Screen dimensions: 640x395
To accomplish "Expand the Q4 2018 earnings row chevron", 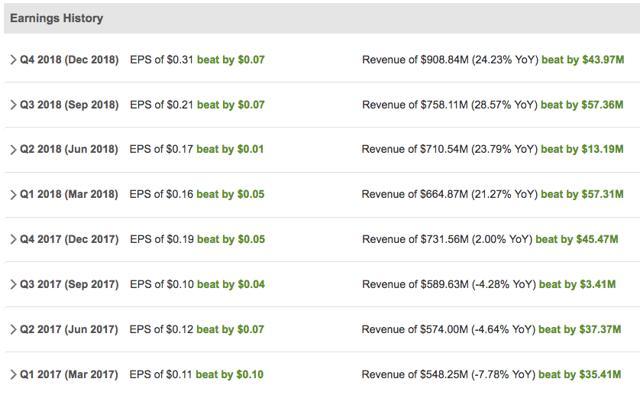I will click(x=13, y=60).
